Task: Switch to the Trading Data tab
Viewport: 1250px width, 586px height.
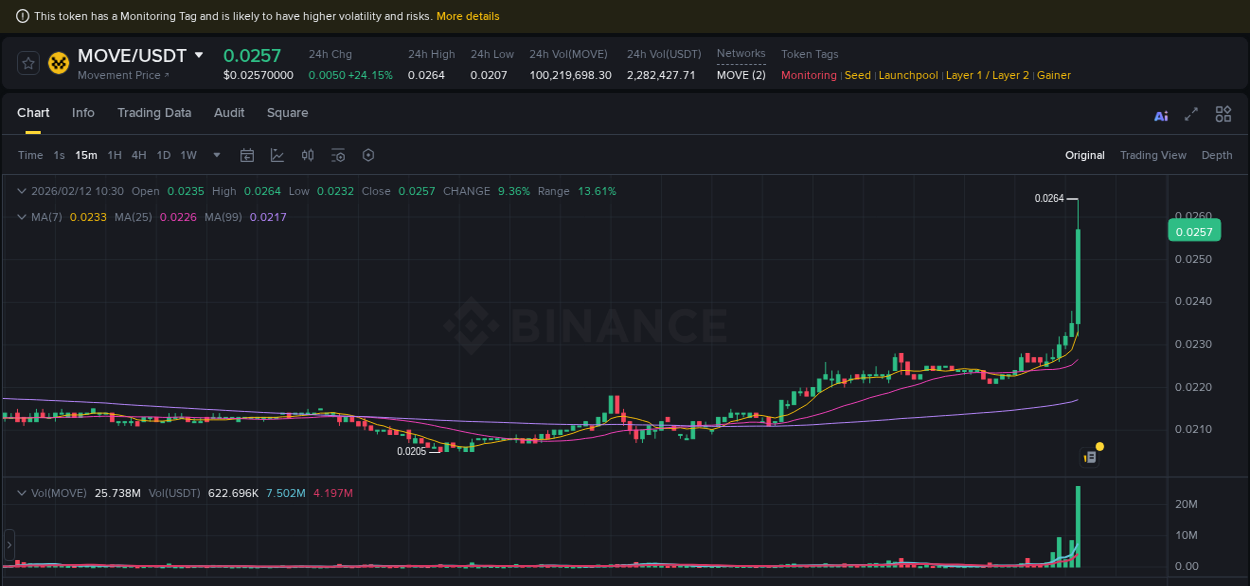Action: tap(154, 113)
